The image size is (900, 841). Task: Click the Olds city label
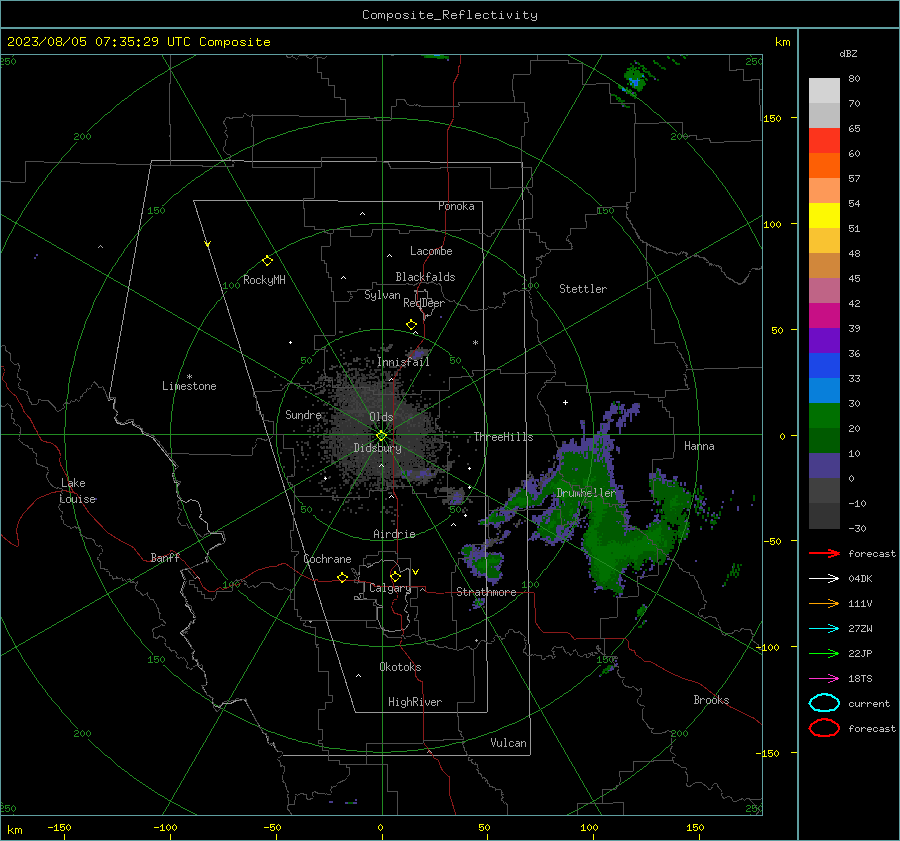[381, 417]
